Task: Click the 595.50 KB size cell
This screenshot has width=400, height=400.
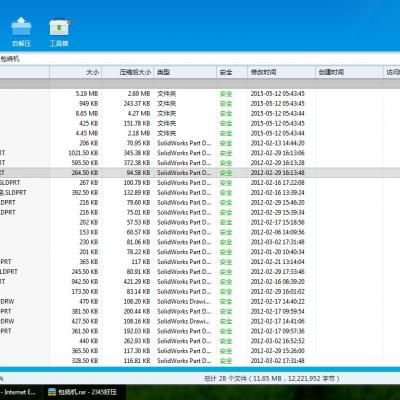Action: pyautogui.click(x=85, y=163)
